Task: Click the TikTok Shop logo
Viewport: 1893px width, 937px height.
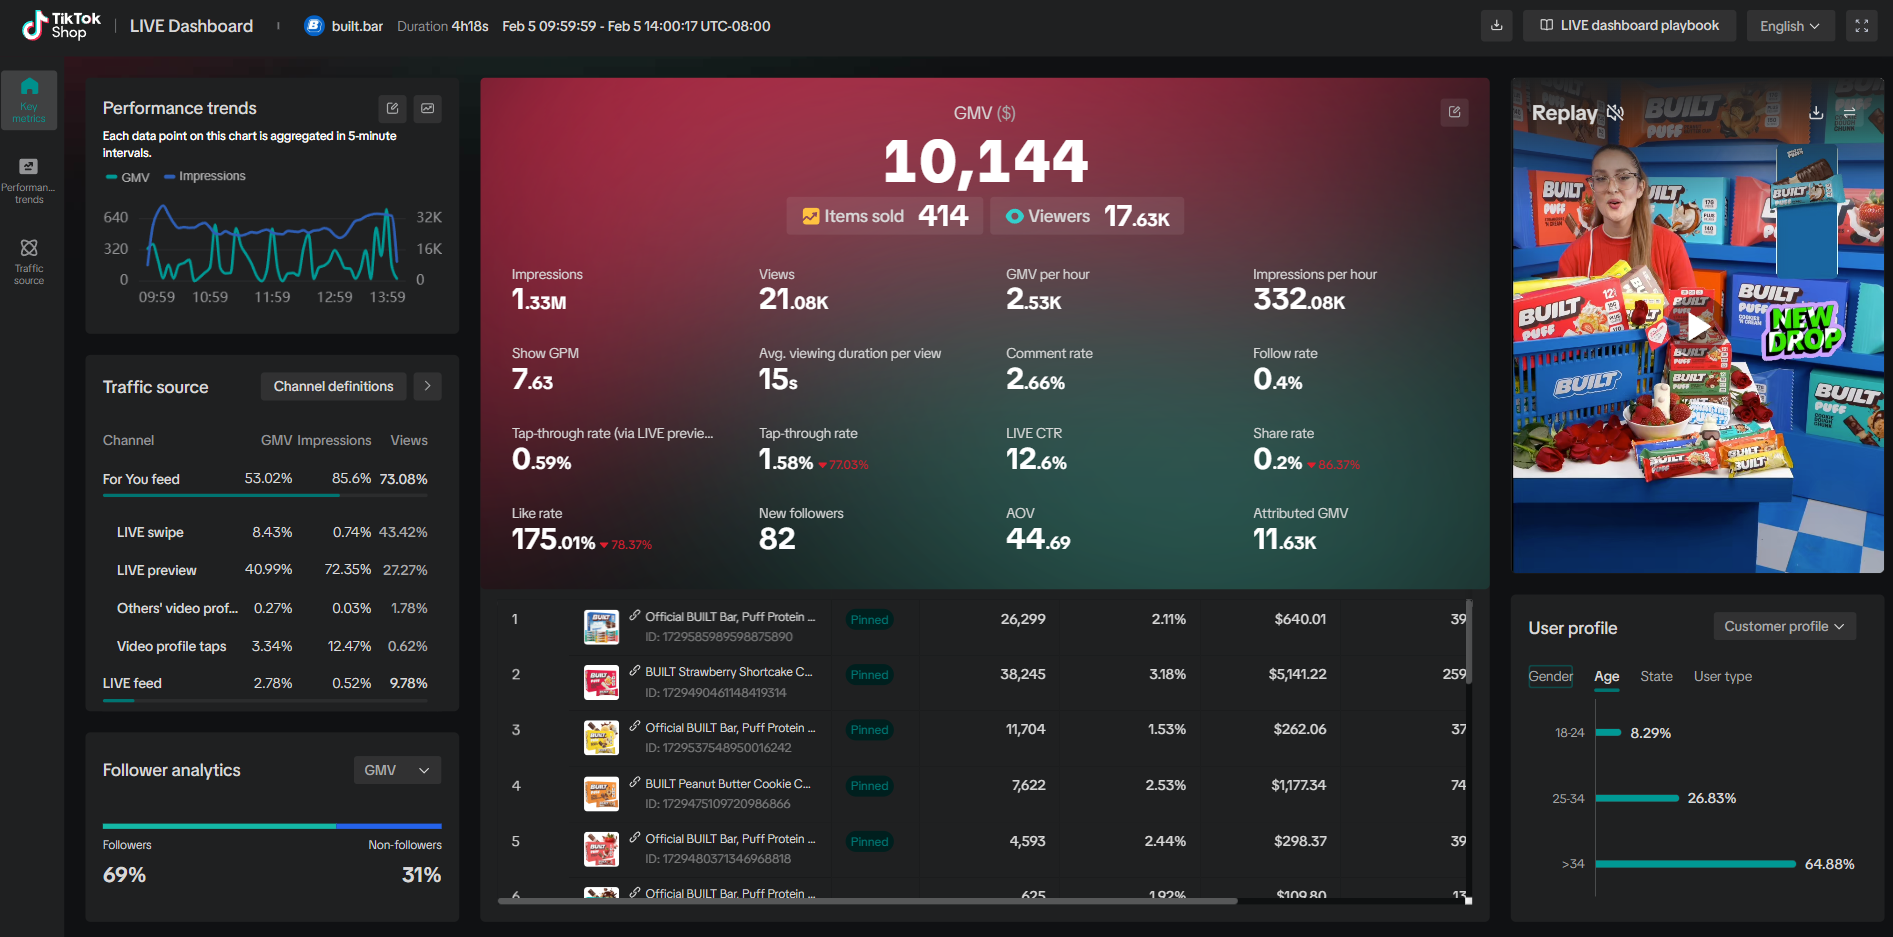Action: (x=61, y=25)
